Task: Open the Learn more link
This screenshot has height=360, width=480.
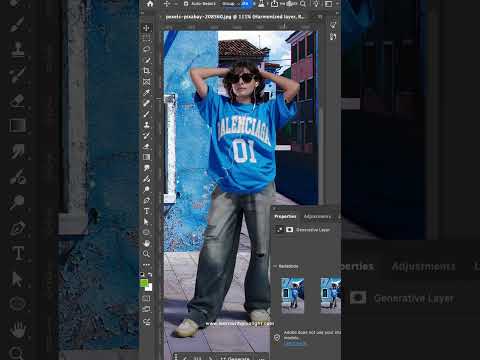Action: tap(295, 343)
